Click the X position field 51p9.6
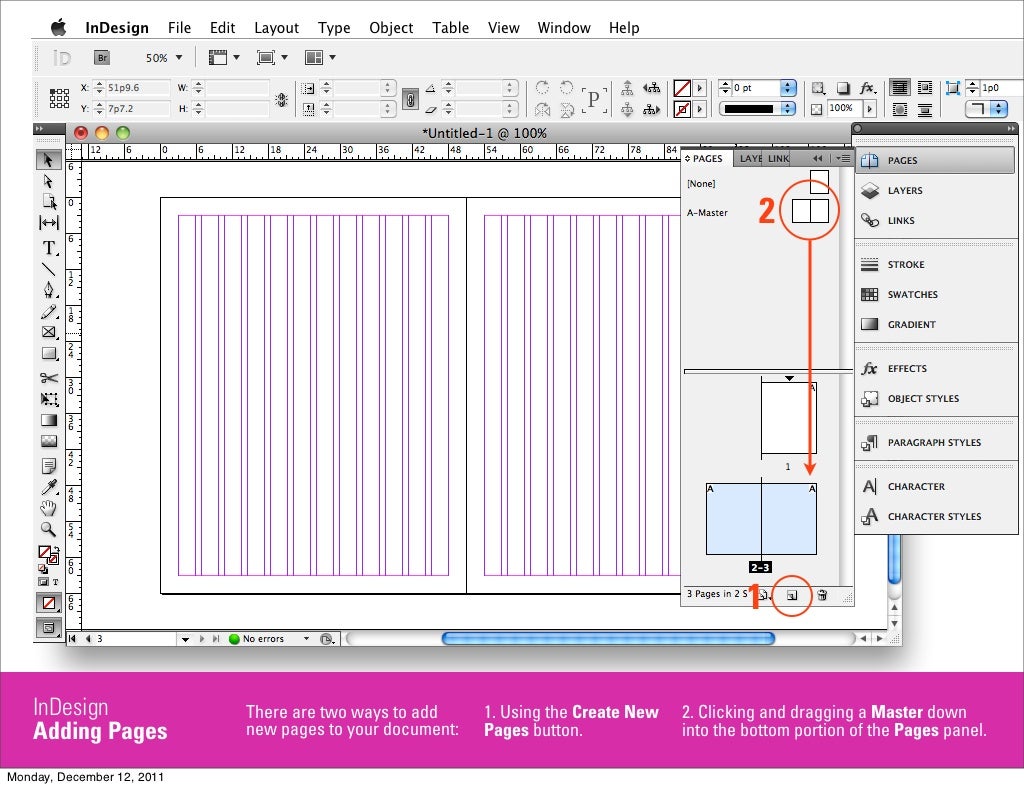This screenshot has height=788, width=1024. 138,87
